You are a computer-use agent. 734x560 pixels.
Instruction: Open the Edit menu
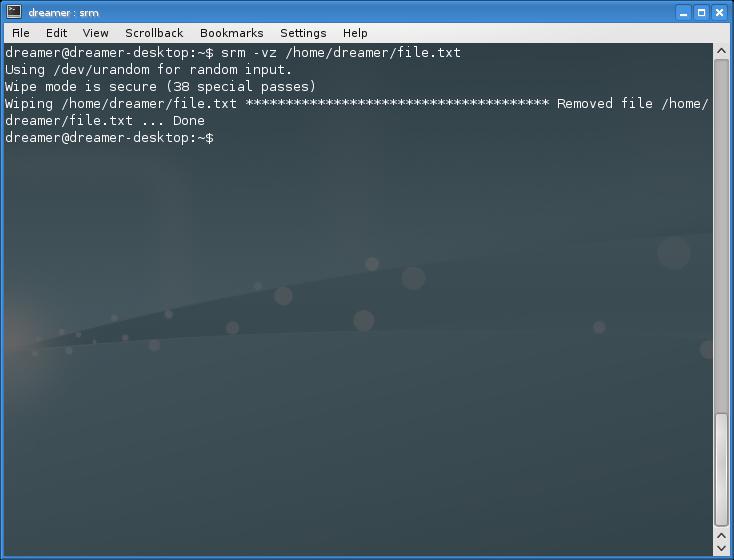56,33
